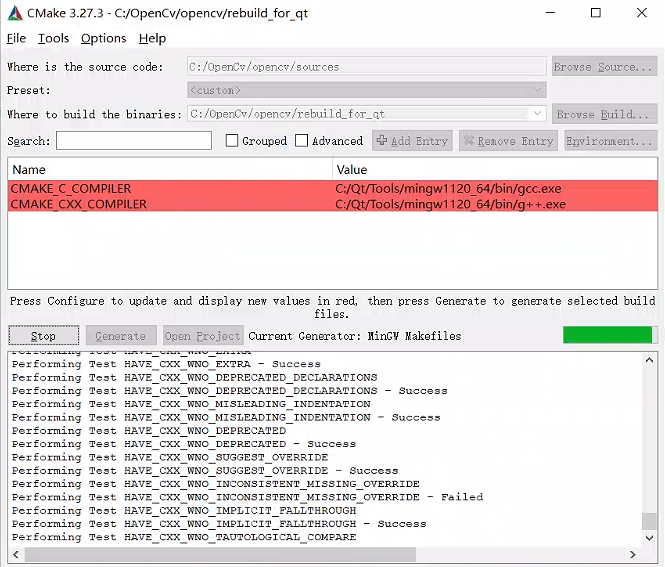Click the cross icon on Remove Entry

468,140
